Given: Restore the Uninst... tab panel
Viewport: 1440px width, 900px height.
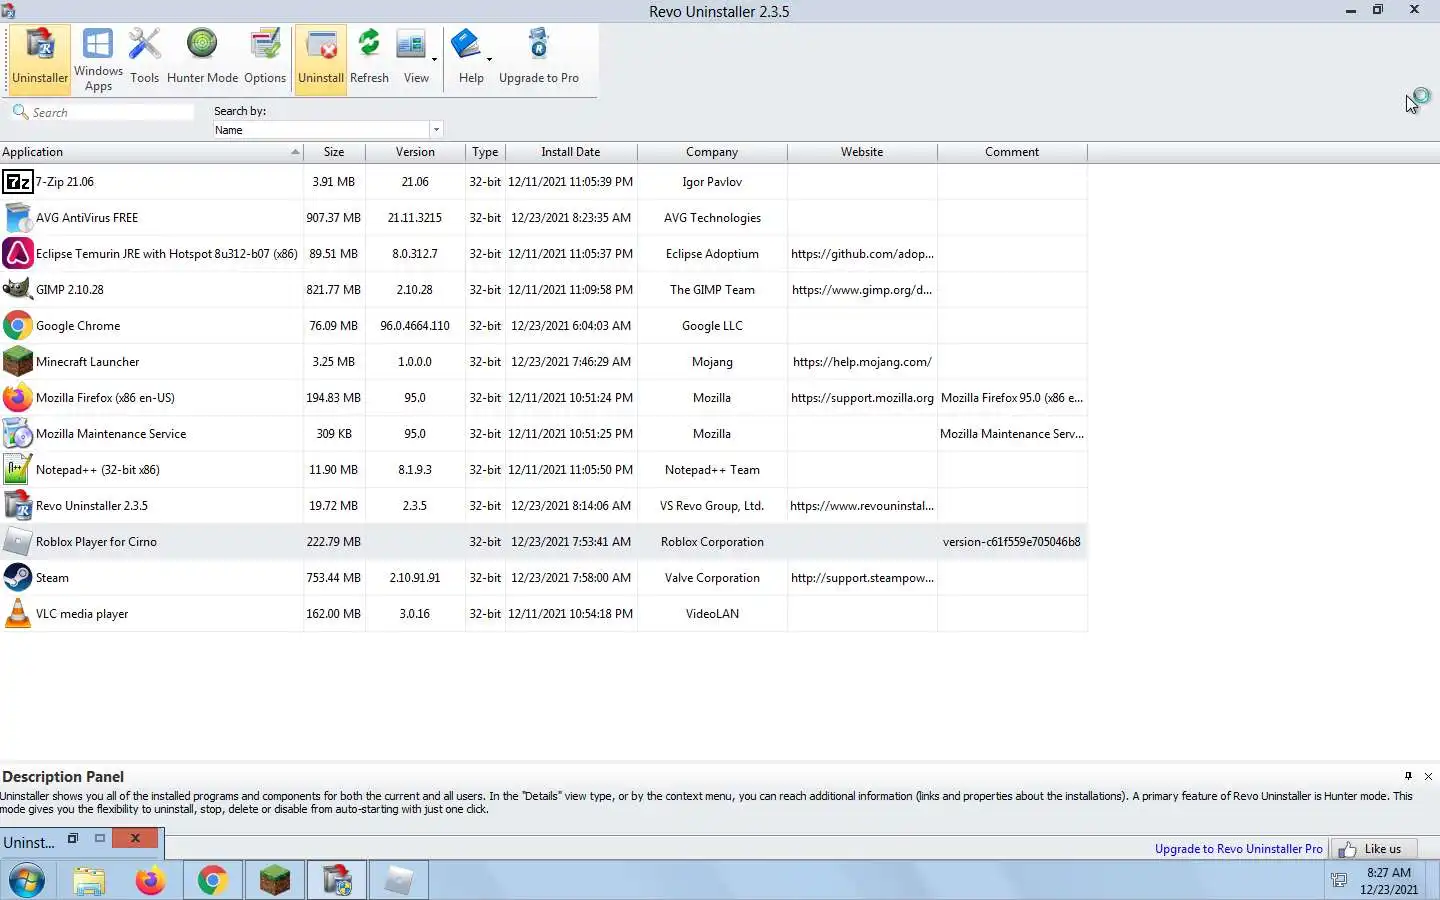Looking at the screenshot, I should point(72,839).
